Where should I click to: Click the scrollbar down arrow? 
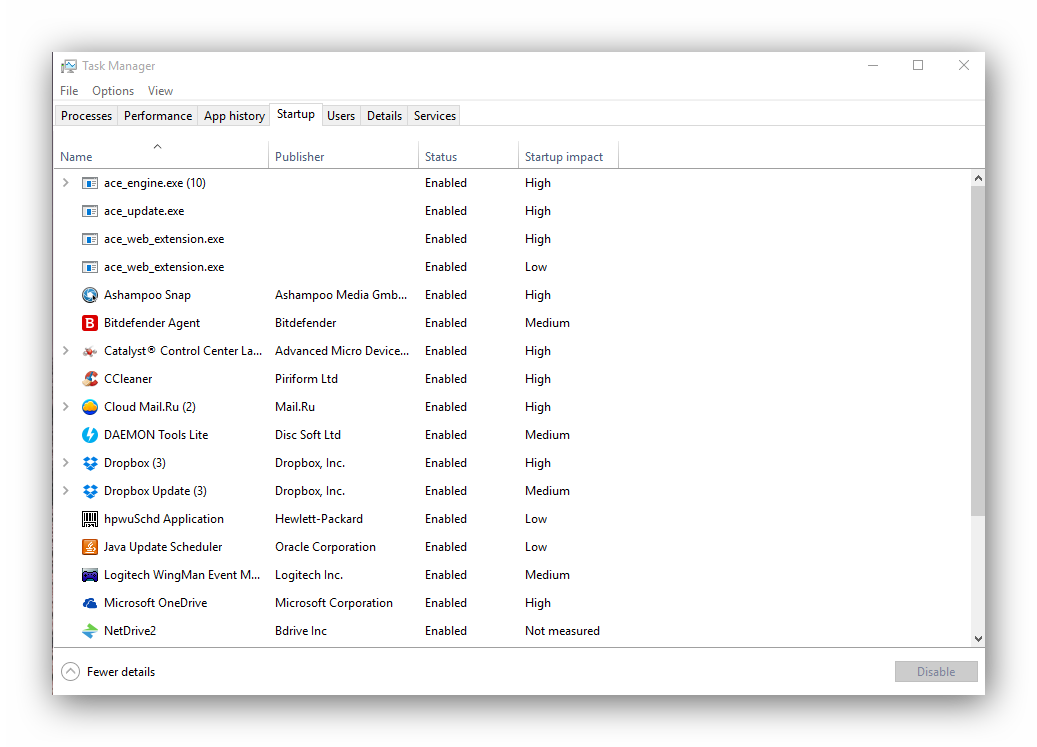[x=978, y=639]
